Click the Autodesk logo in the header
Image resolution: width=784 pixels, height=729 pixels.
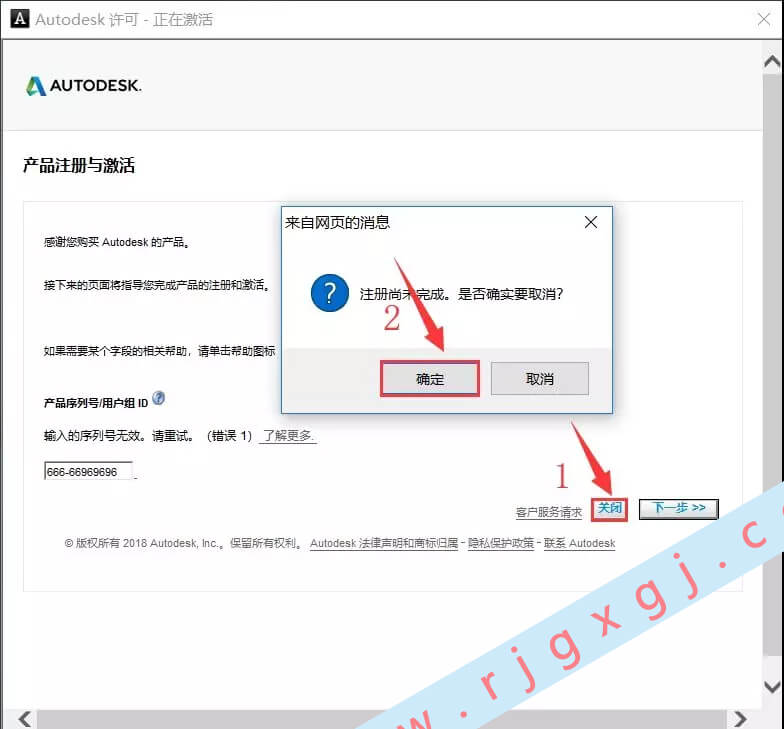84,86
